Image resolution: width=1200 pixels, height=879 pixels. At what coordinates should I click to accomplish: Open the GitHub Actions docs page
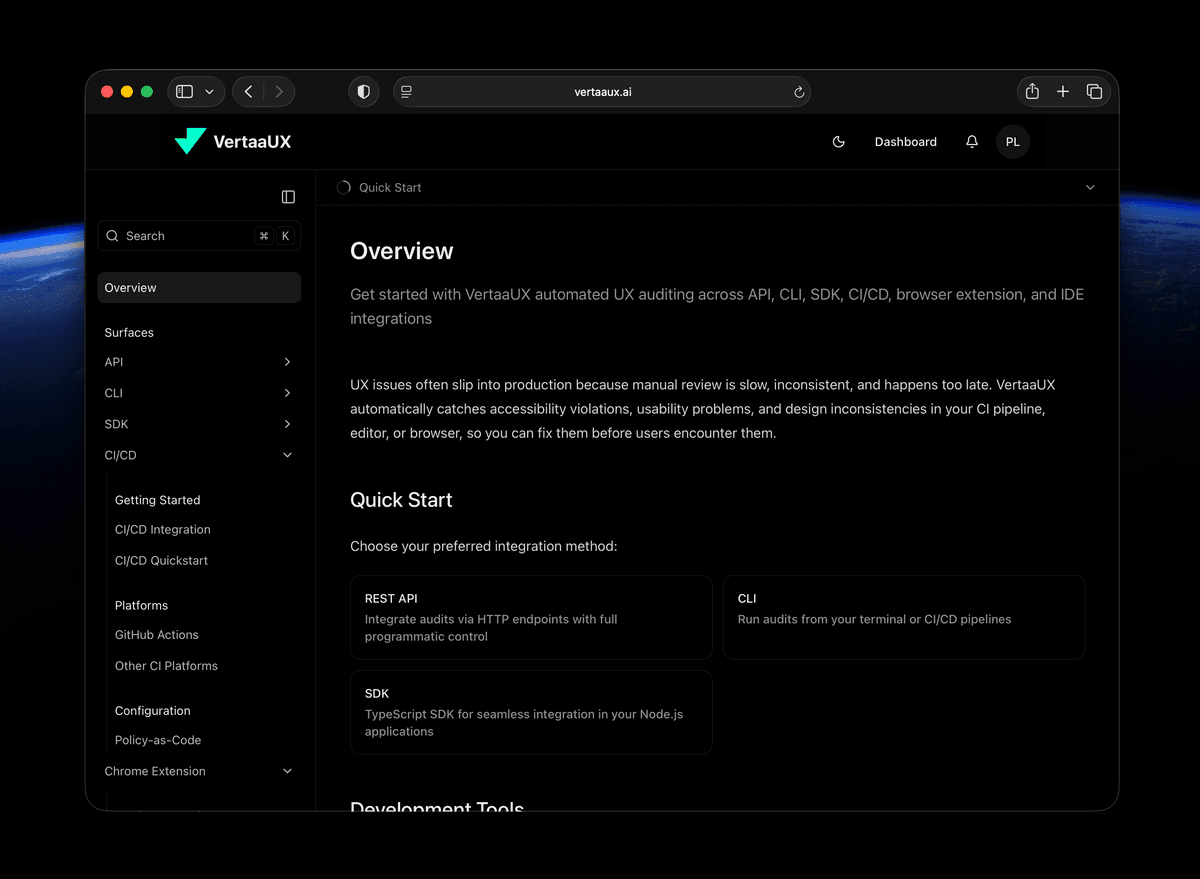[156, 634]
